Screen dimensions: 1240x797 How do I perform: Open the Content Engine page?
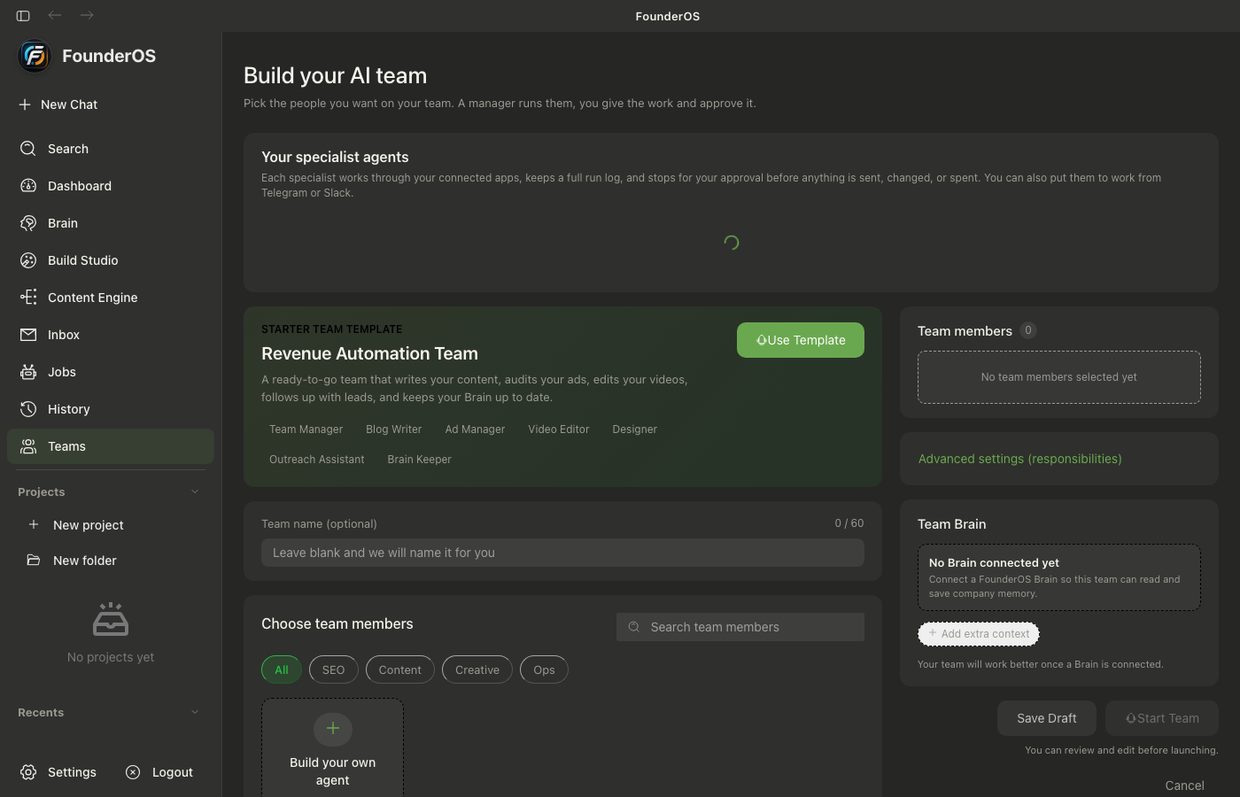110,297
